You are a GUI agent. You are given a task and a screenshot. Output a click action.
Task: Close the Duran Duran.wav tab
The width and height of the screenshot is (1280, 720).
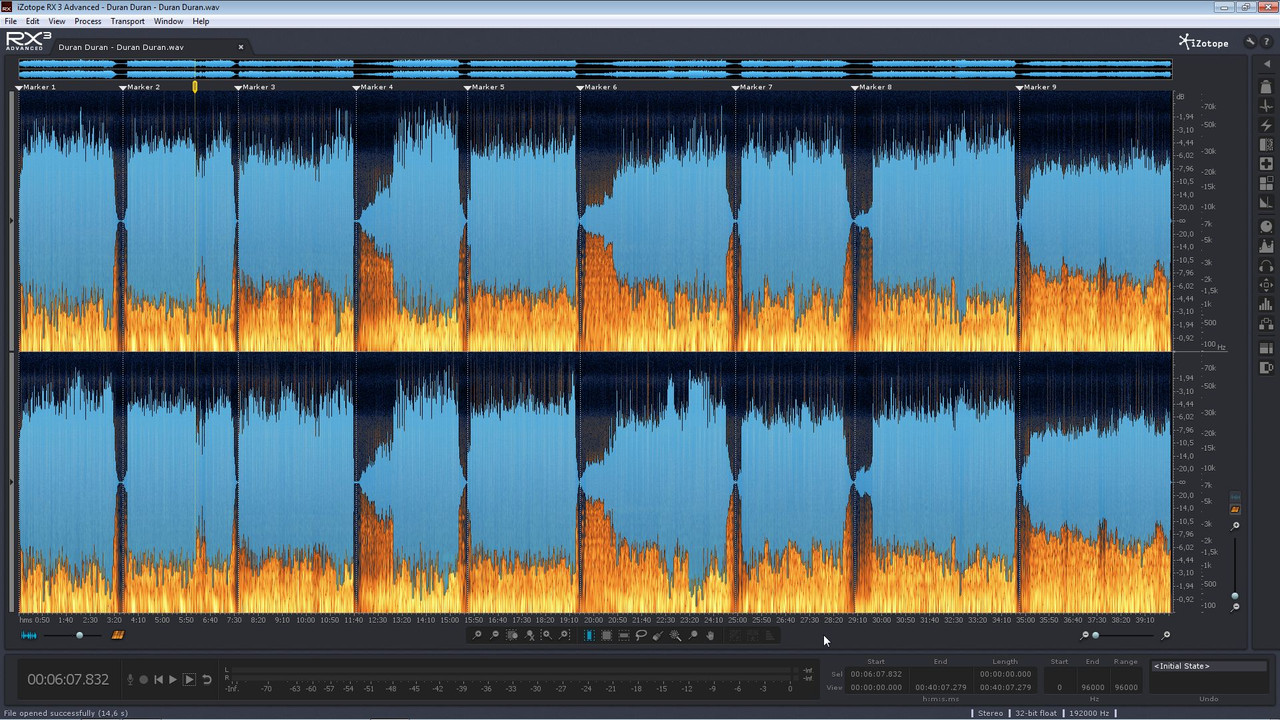coord(241,47)
